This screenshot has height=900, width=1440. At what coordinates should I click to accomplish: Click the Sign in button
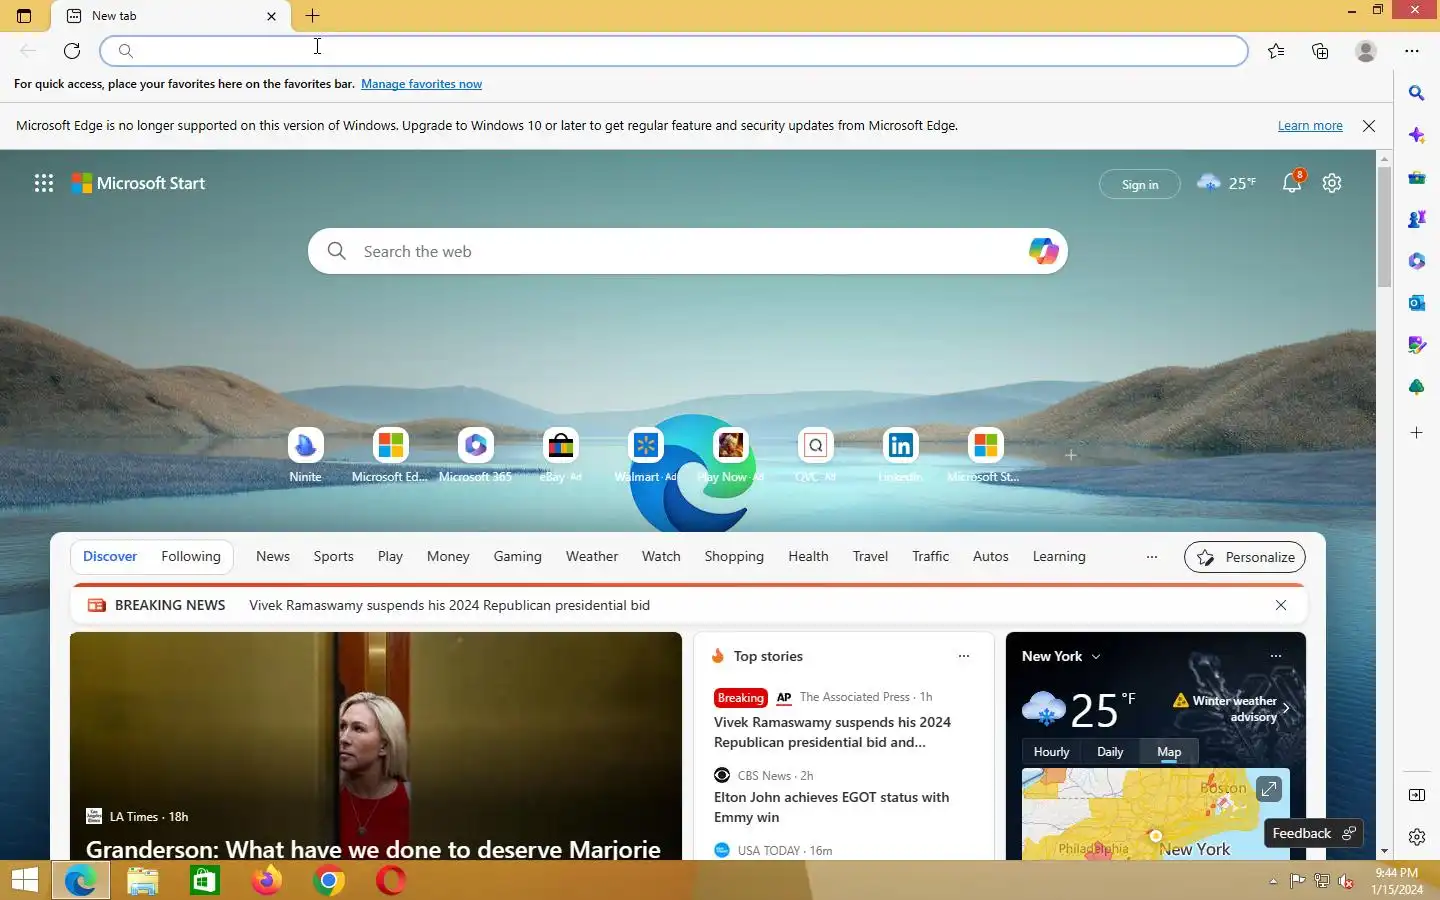pyautogui.click(x=1140, y=184)
